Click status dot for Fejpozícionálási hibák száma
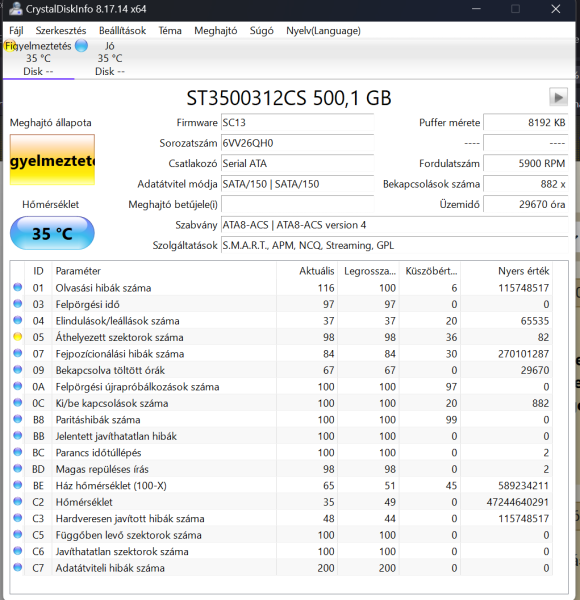 coord(17,353)
